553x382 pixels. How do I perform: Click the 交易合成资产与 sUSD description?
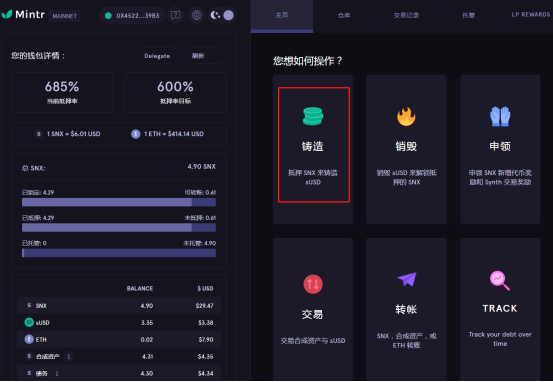click(313, 340)
